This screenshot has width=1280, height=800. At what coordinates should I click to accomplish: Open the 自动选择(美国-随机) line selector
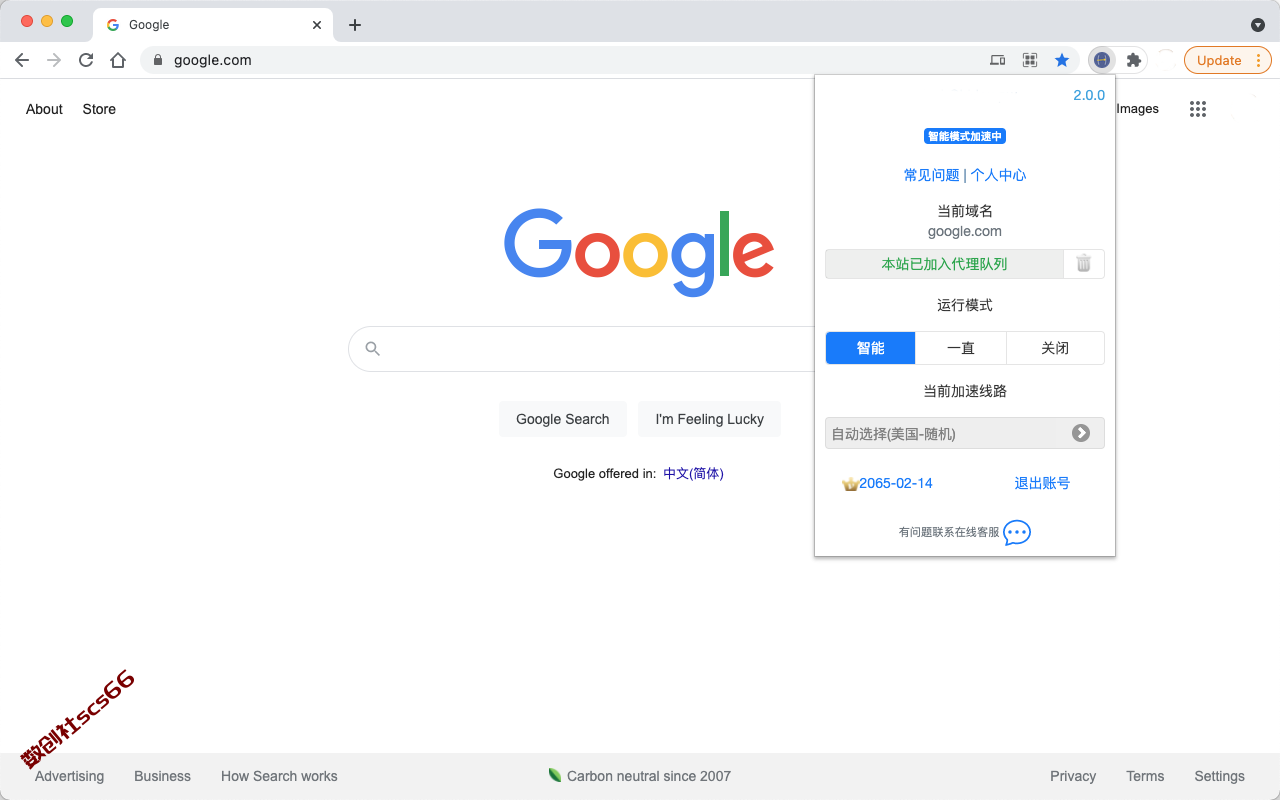point(965,433)
